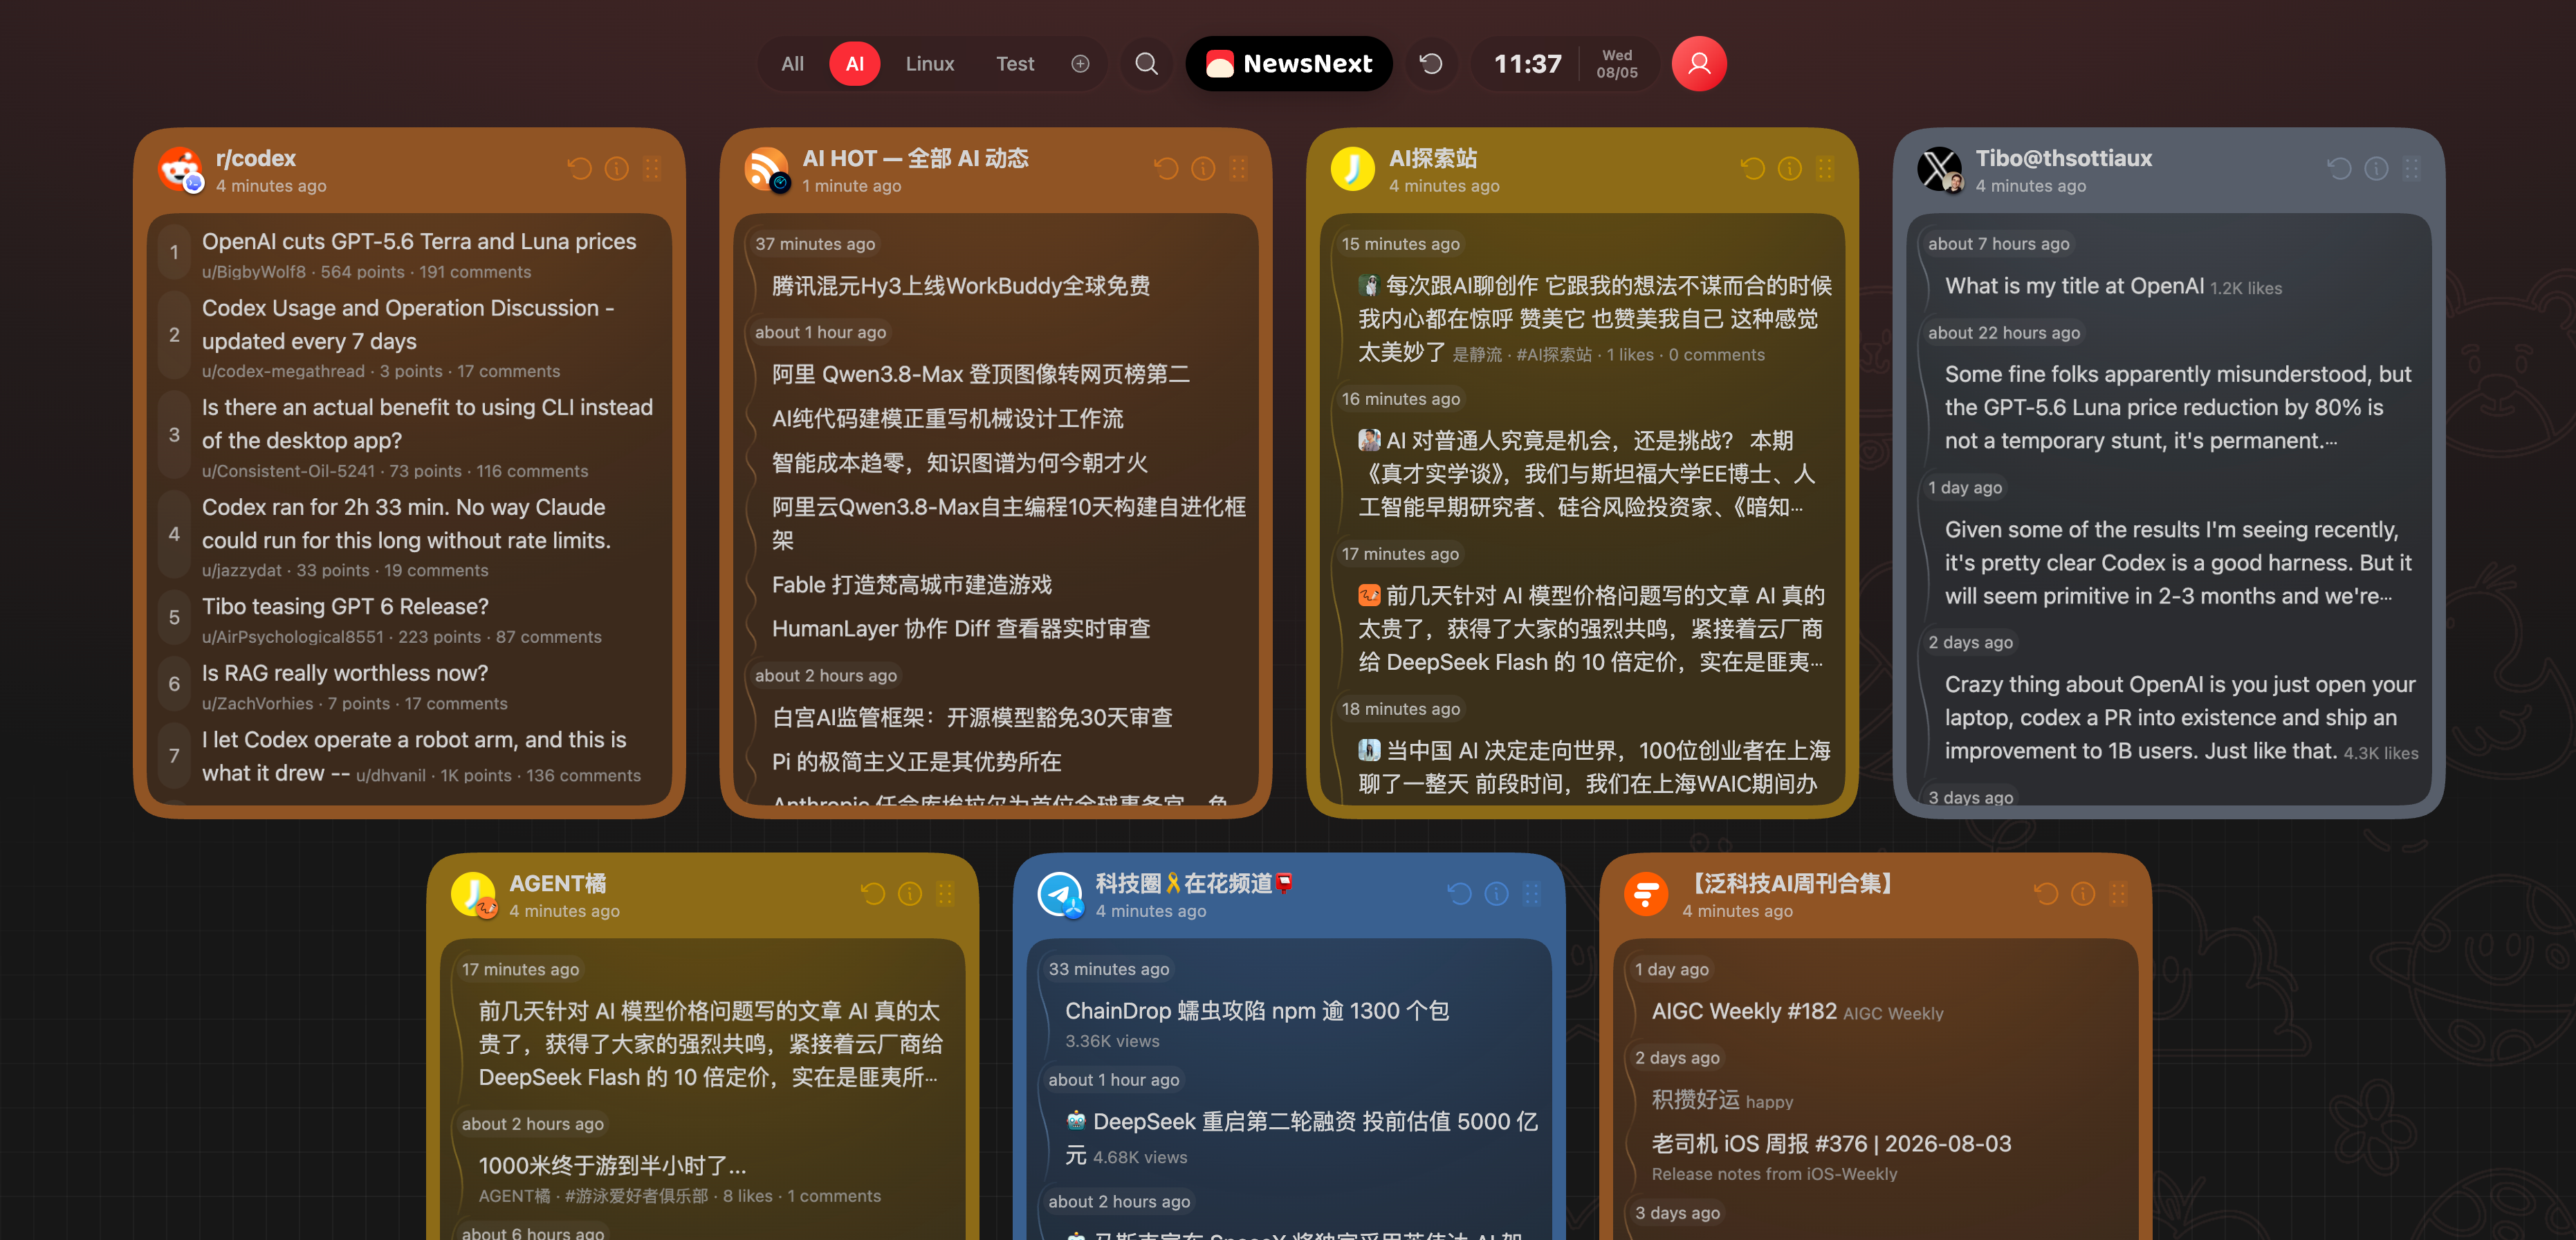Open 'HumanLayer 协作 Diff 查看器实时审查' article
2576x1240 pixels.
coord(961,629)
